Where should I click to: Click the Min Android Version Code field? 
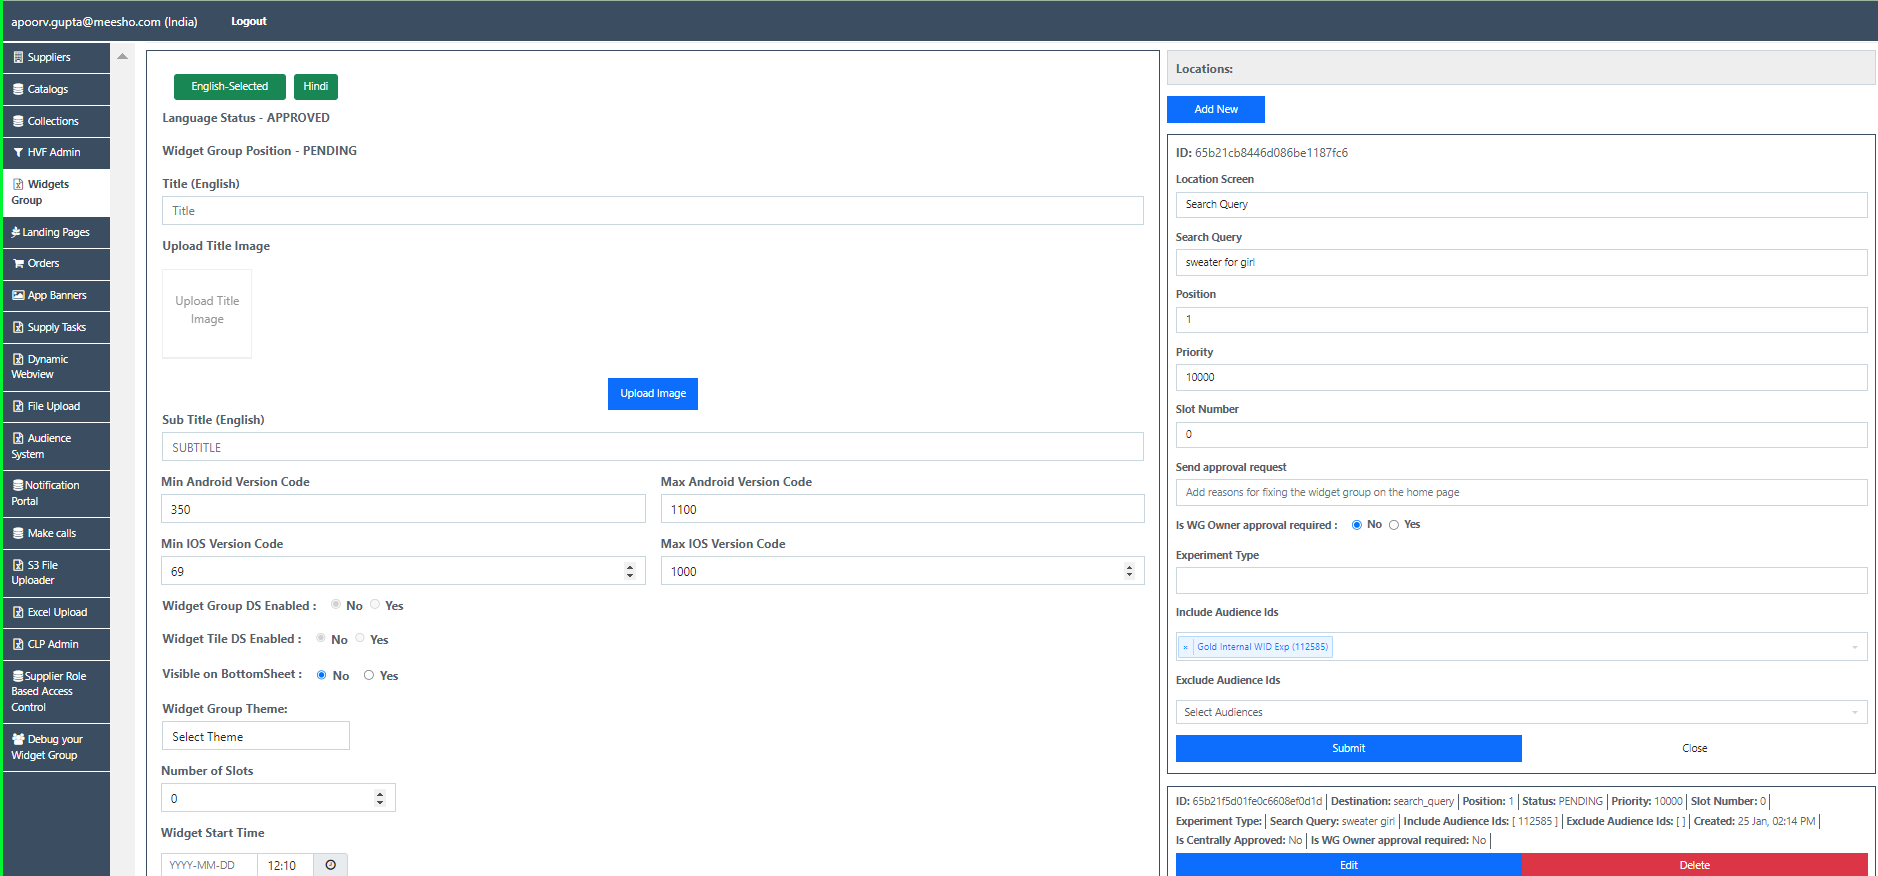tap(403, 509)
